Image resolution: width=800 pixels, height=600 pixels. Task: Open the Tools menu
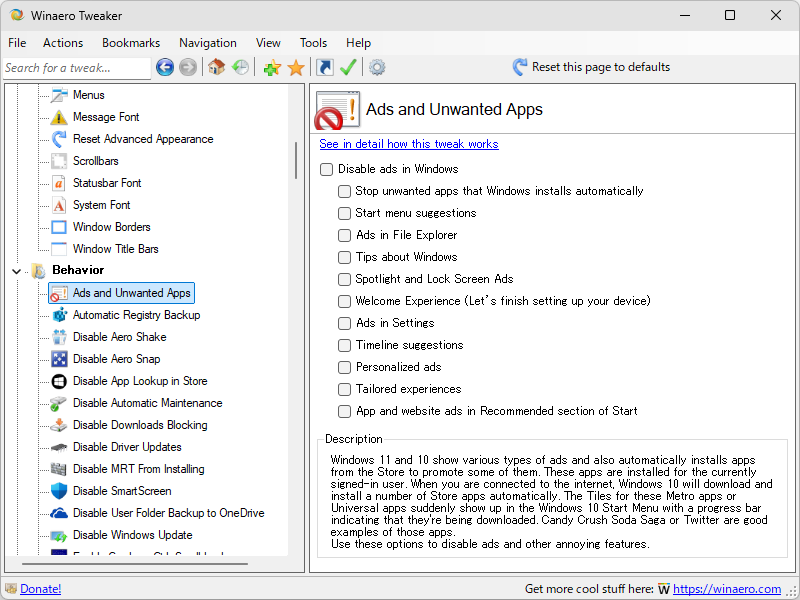(313, 43)
